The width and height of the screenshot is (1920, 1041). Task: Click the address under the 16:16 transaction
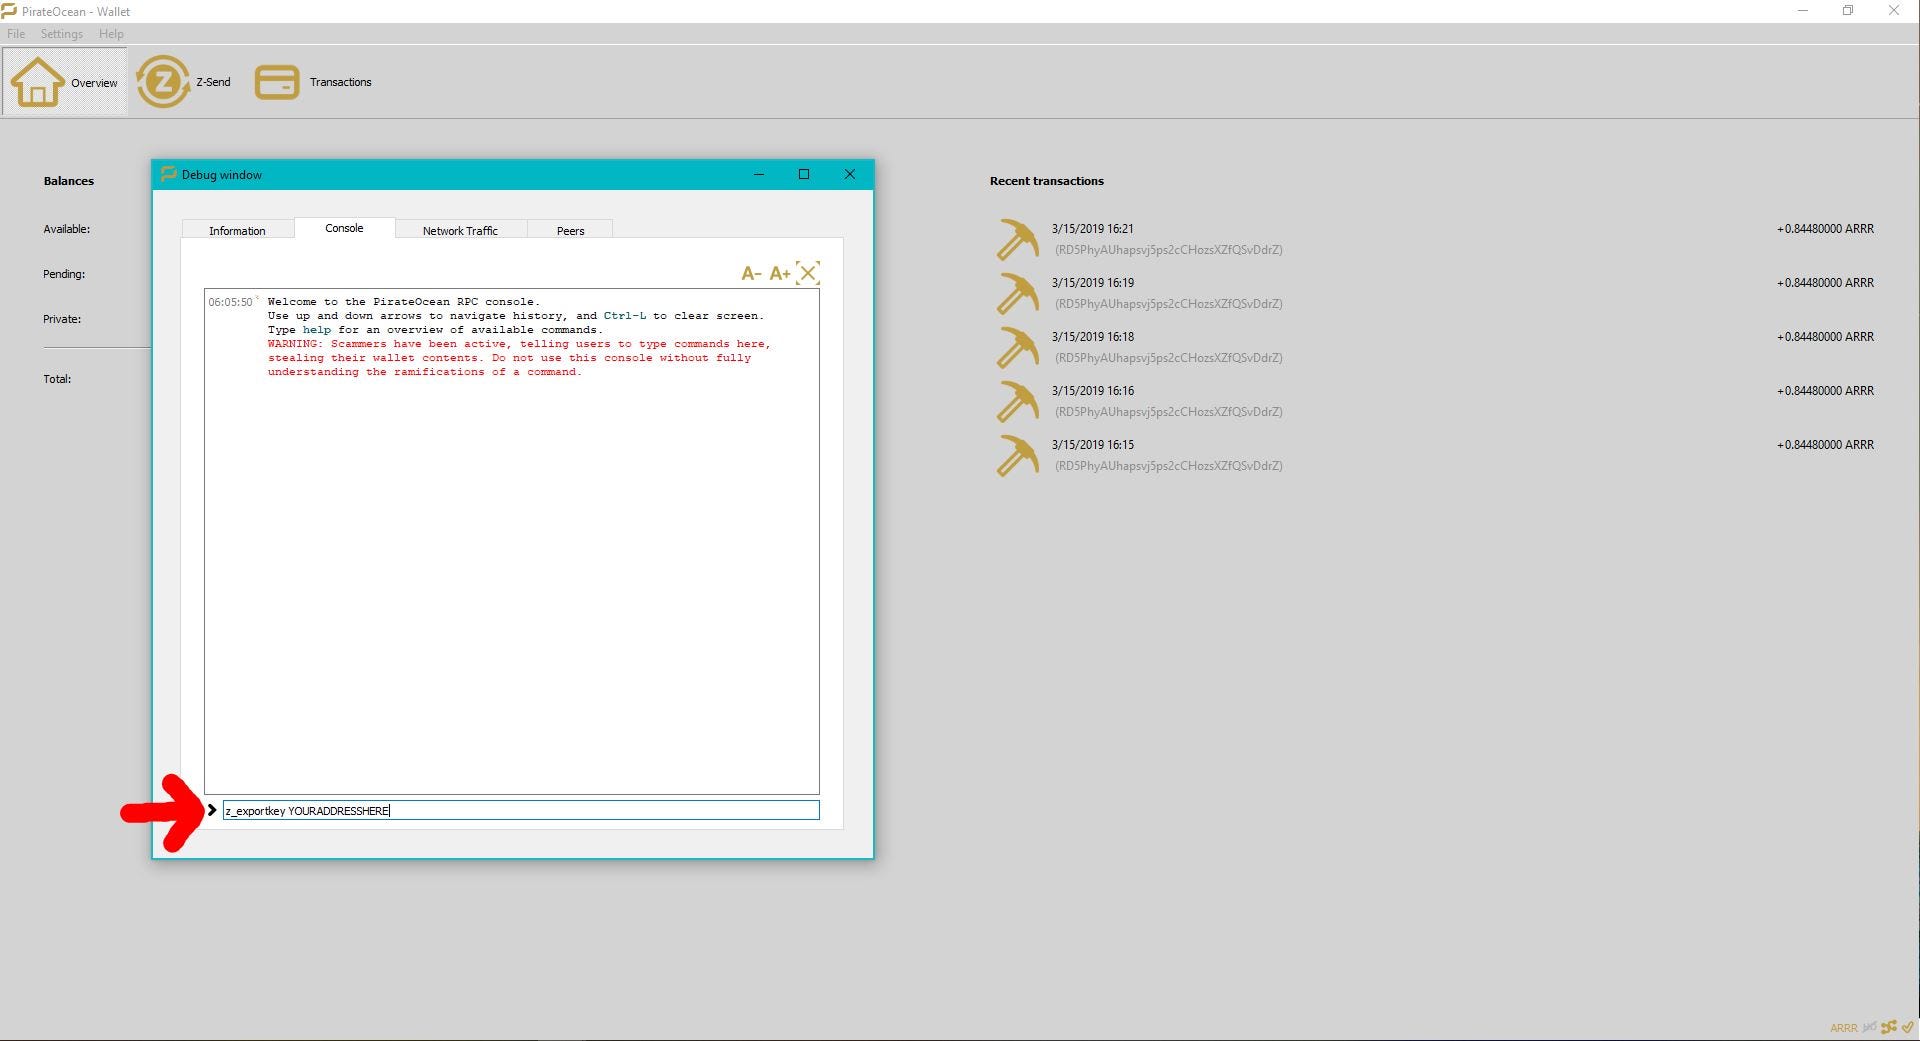[1168, 412]
